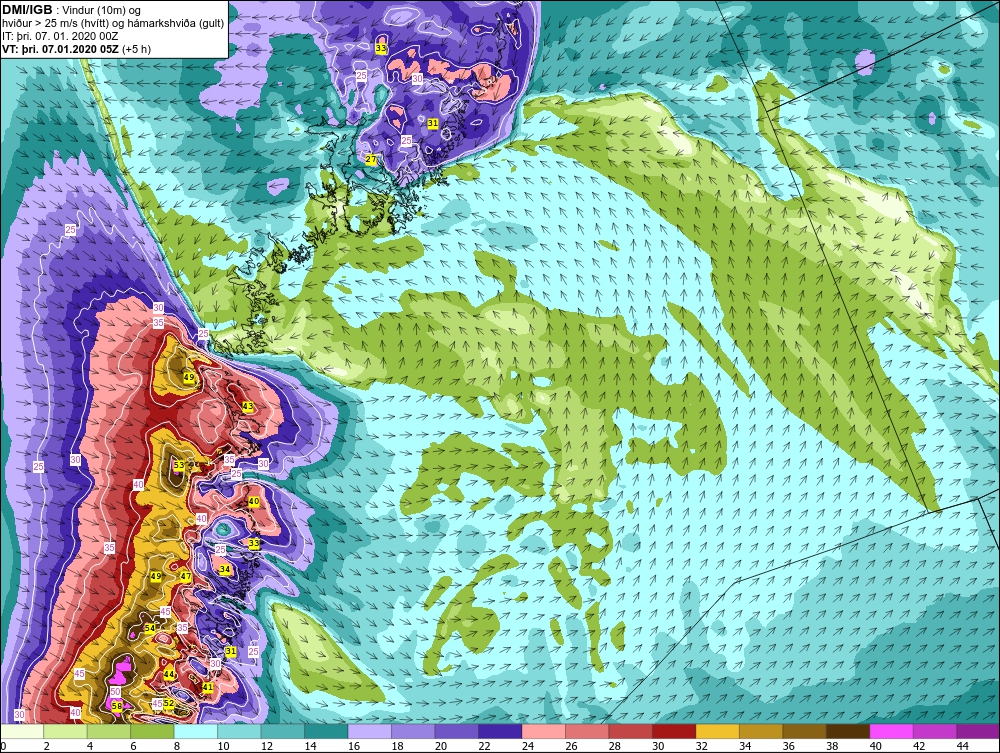This screenshot has height=753, width=1000.
Task: Click the yellow gust label 53
Action: click(179, 465)
